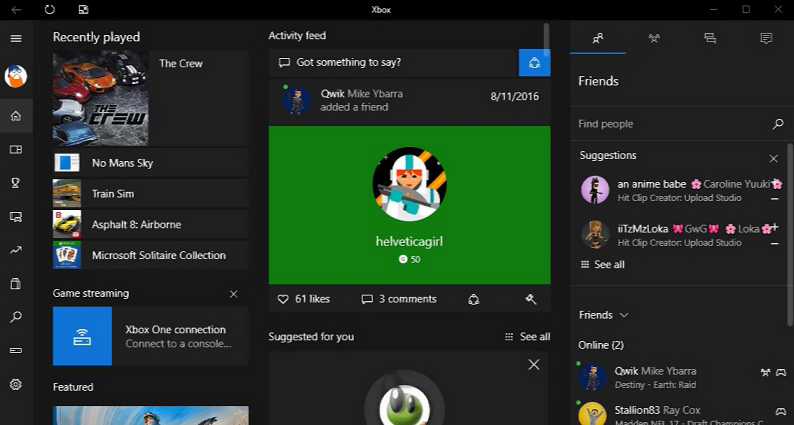Click See all for Suggested for you
794x425 pixels.
[527, 337]
